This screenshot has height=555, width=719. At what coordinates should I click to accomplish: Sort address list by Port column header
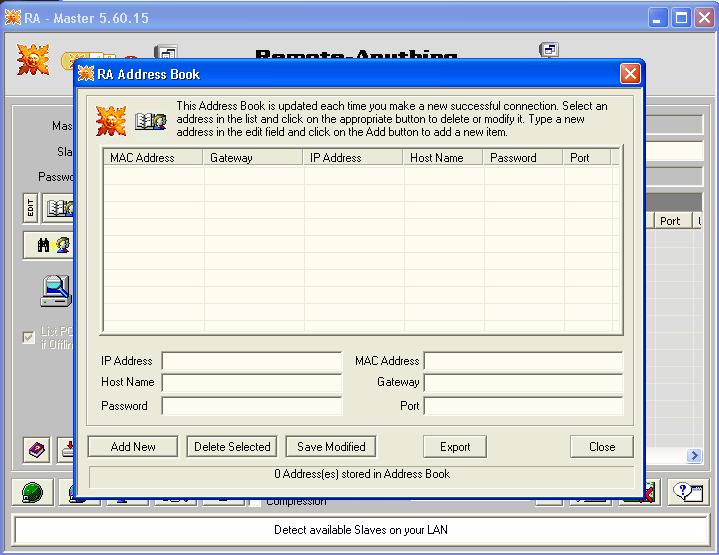[x=587, y=157]
